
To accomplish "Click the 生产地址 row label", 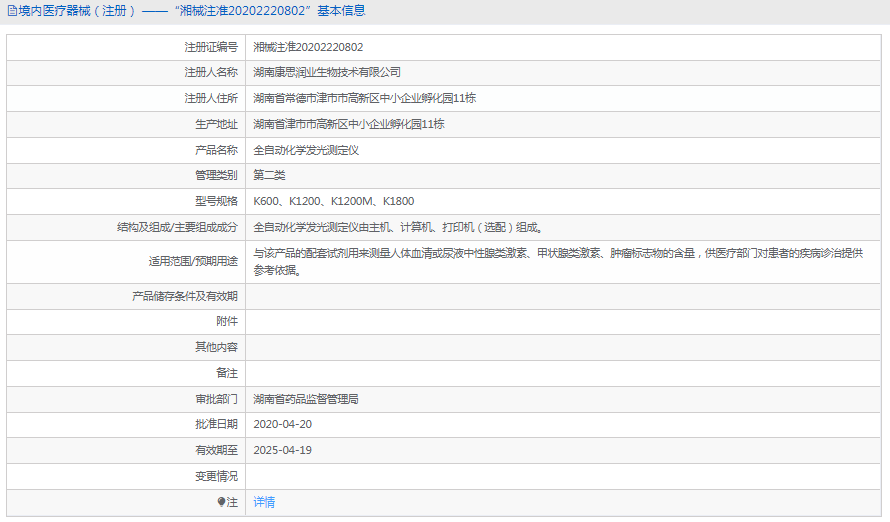I will pos(216,124).
